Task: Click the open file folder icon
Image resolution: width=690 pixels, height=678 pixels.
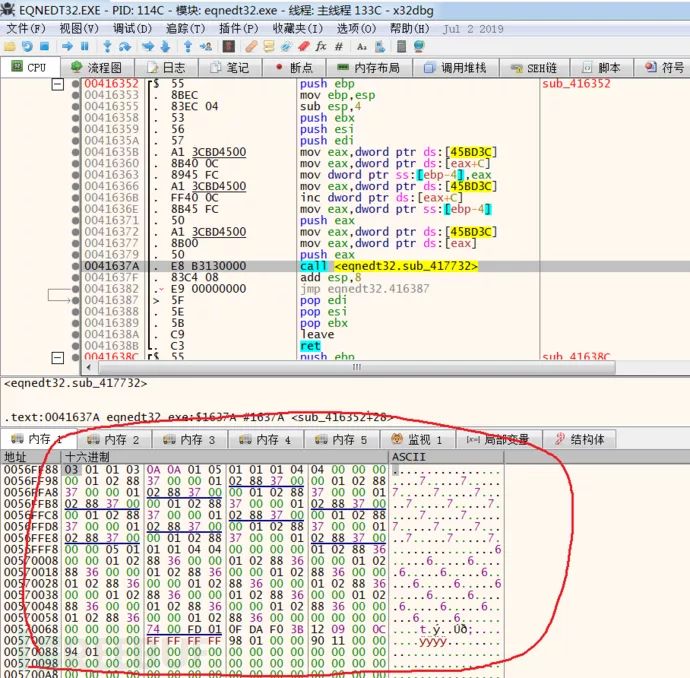Action: coord(10,47)
